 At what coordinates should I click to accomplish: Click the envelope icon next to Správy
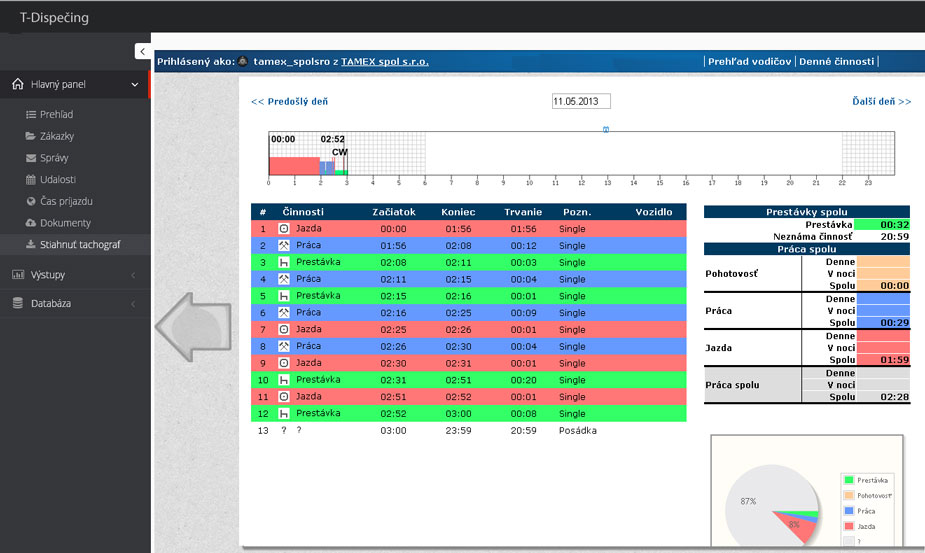(31, 158)
